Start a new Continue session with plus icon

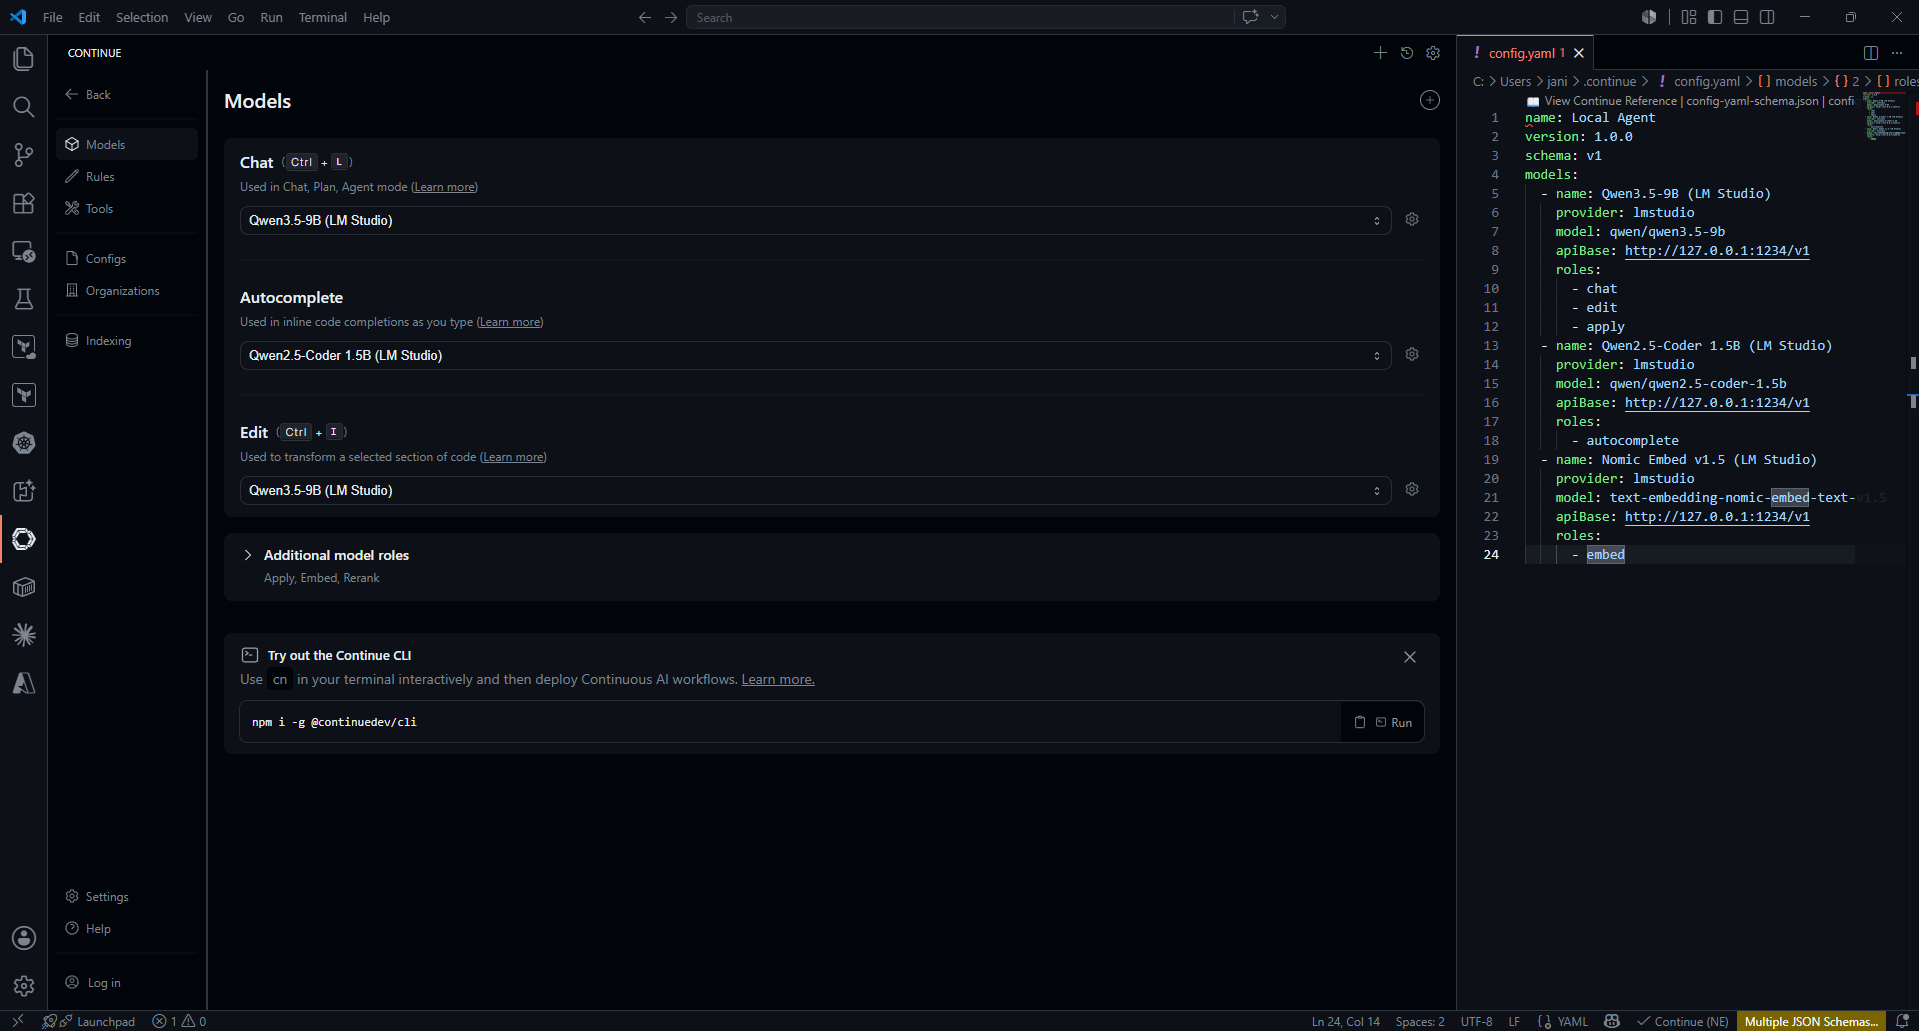coord(1380,53)
